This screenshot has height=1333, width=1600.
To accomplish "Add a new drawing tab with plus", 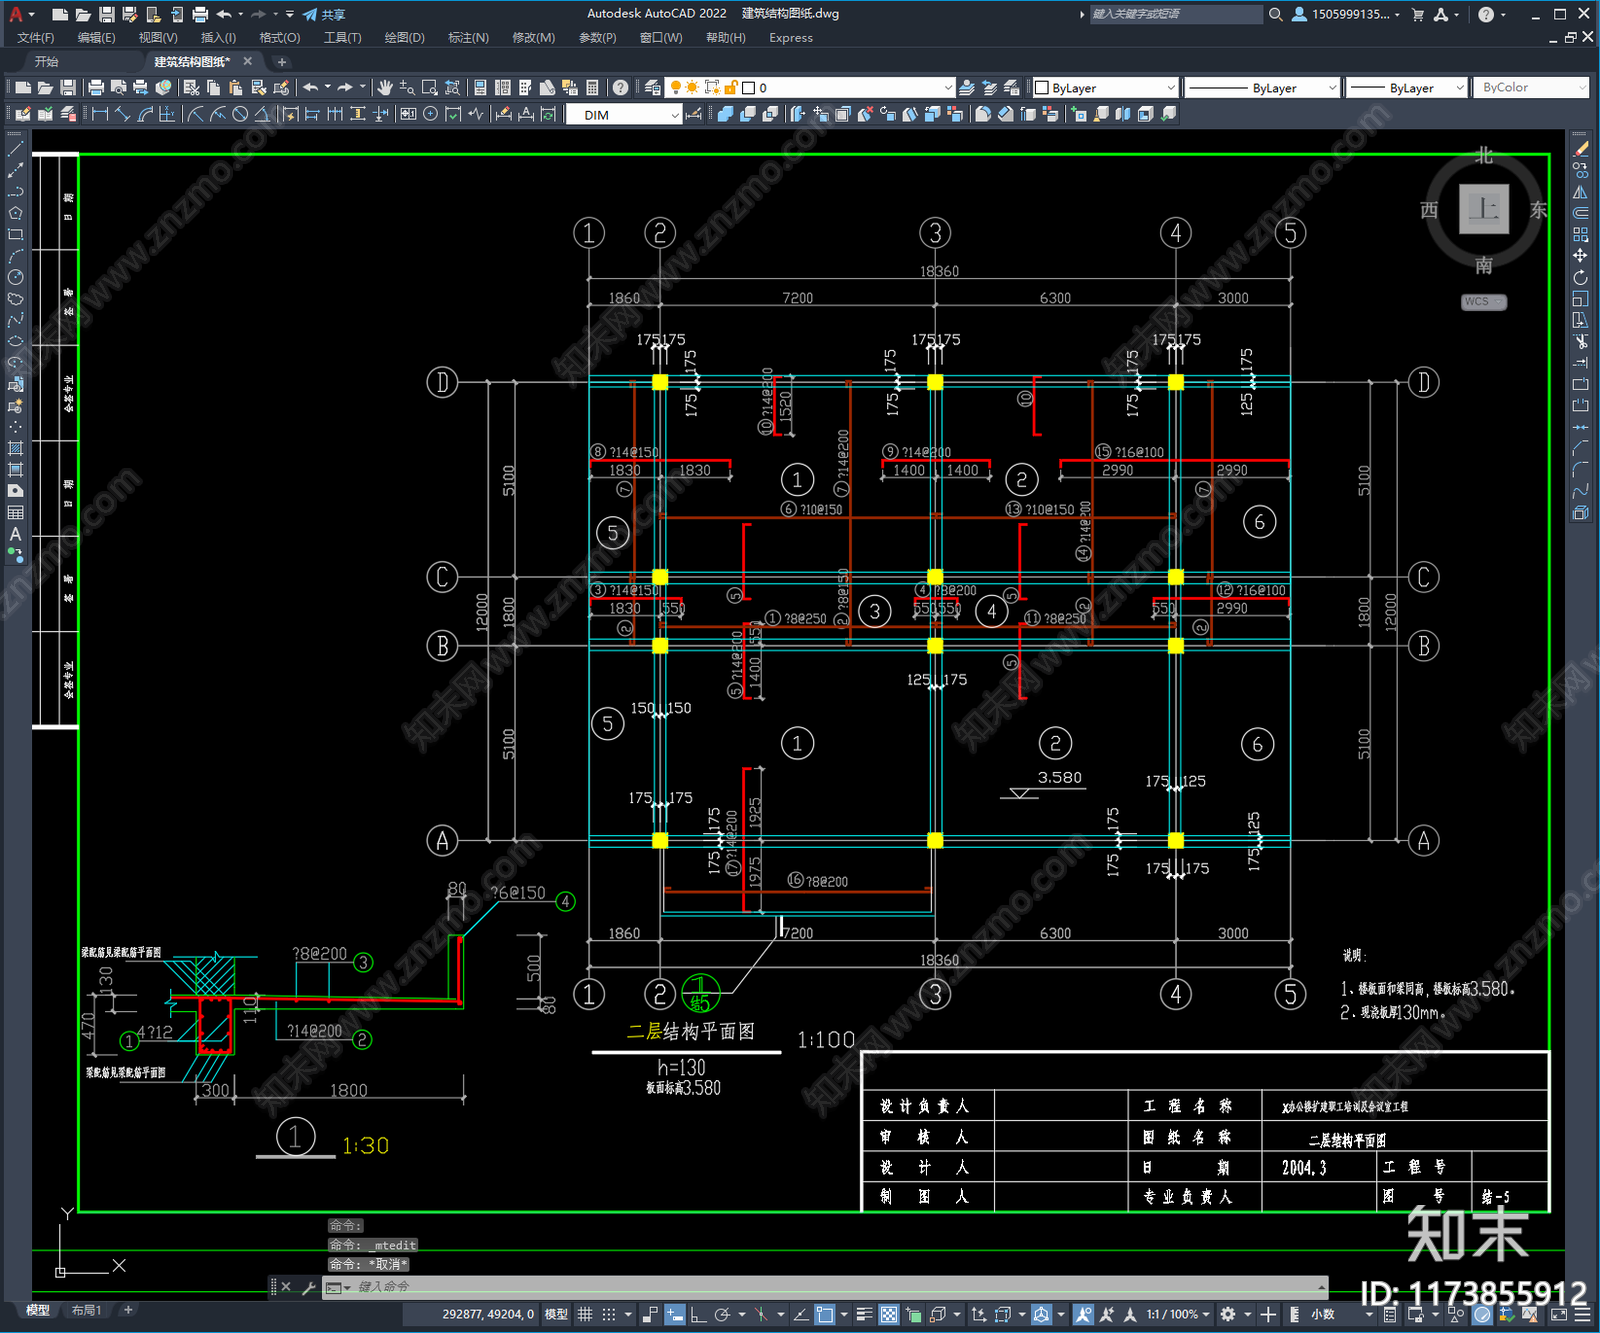I will click(x=281, y=62).
